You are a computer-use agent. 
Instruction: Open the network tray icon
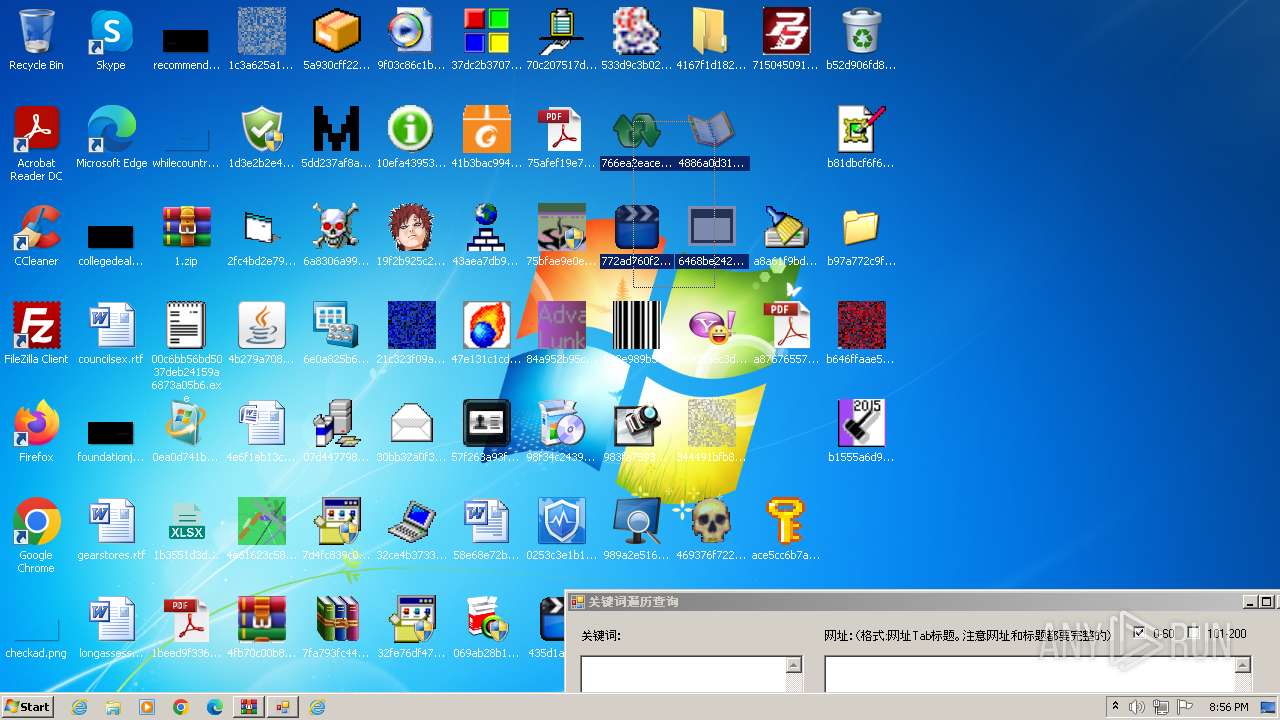(x=1161, y=707)
